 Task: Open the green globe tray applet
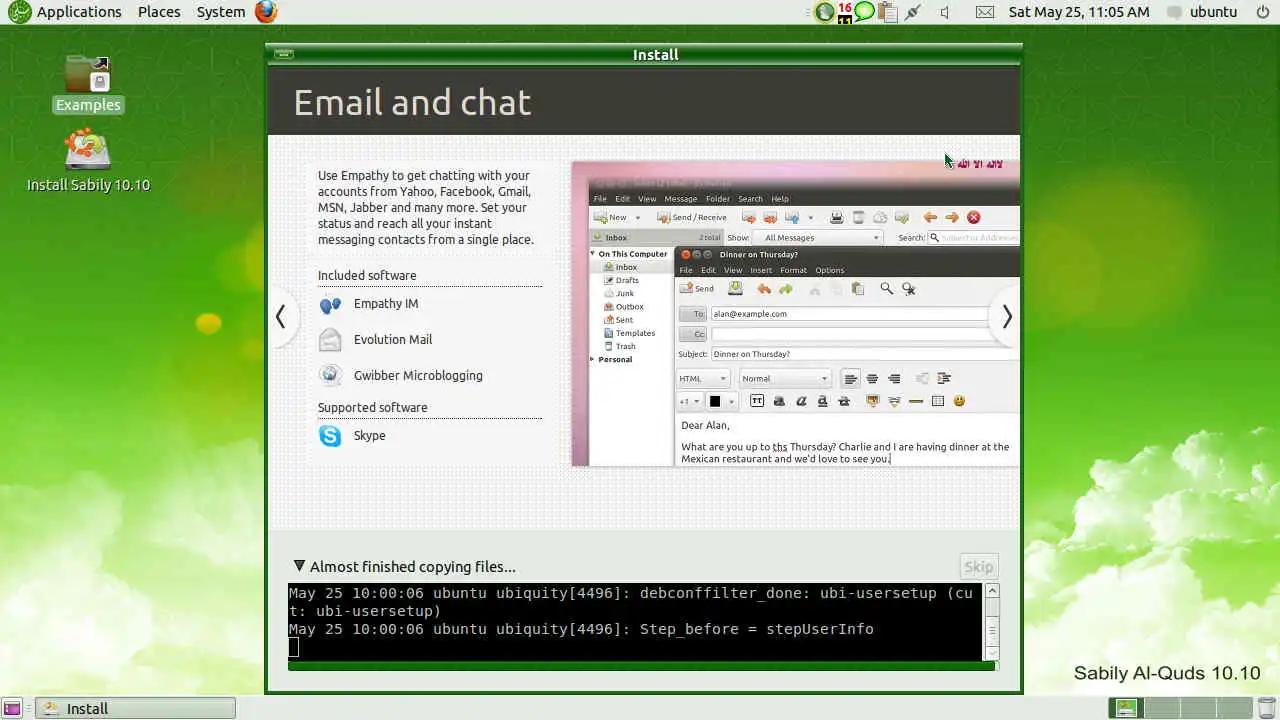[x=824, y=12]
